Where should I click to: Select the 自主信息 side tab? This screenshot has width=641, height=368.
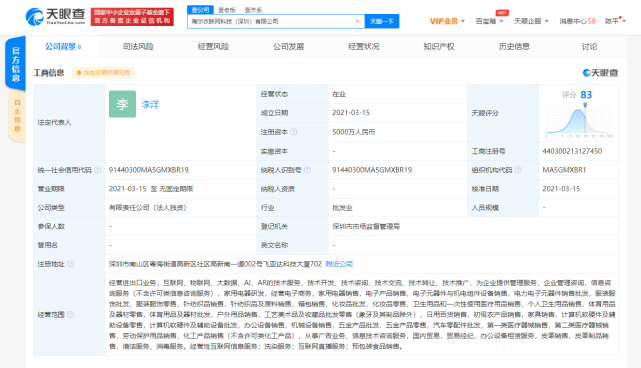(x=17, y=116)
